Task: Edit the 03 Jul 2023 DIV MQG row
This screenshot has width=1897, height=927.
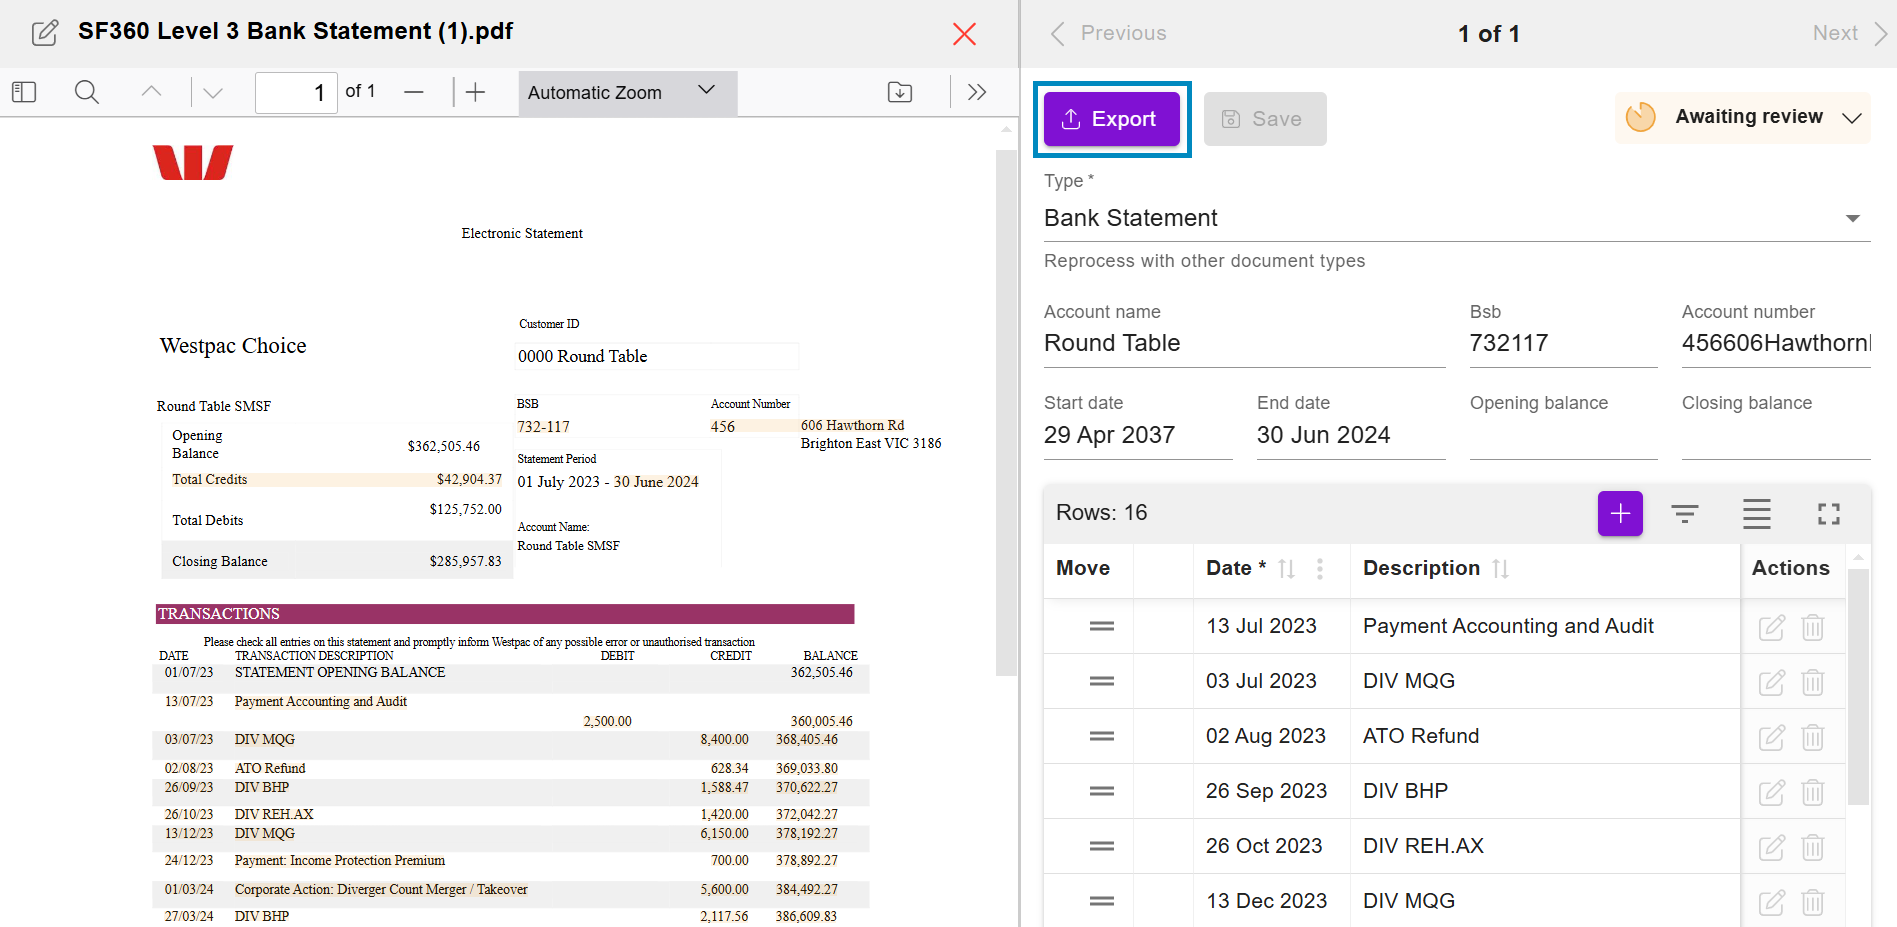Action: (x=1772, y=682)
